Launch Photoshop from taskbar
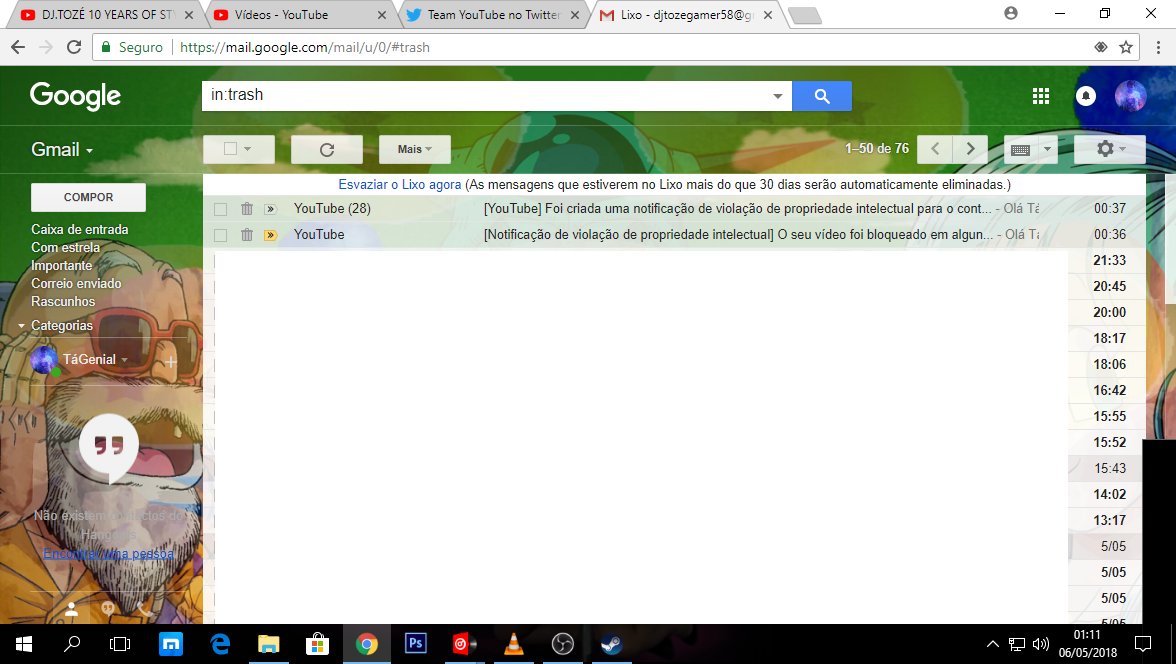The image size is (1176, 664). [x=416, y=644]
